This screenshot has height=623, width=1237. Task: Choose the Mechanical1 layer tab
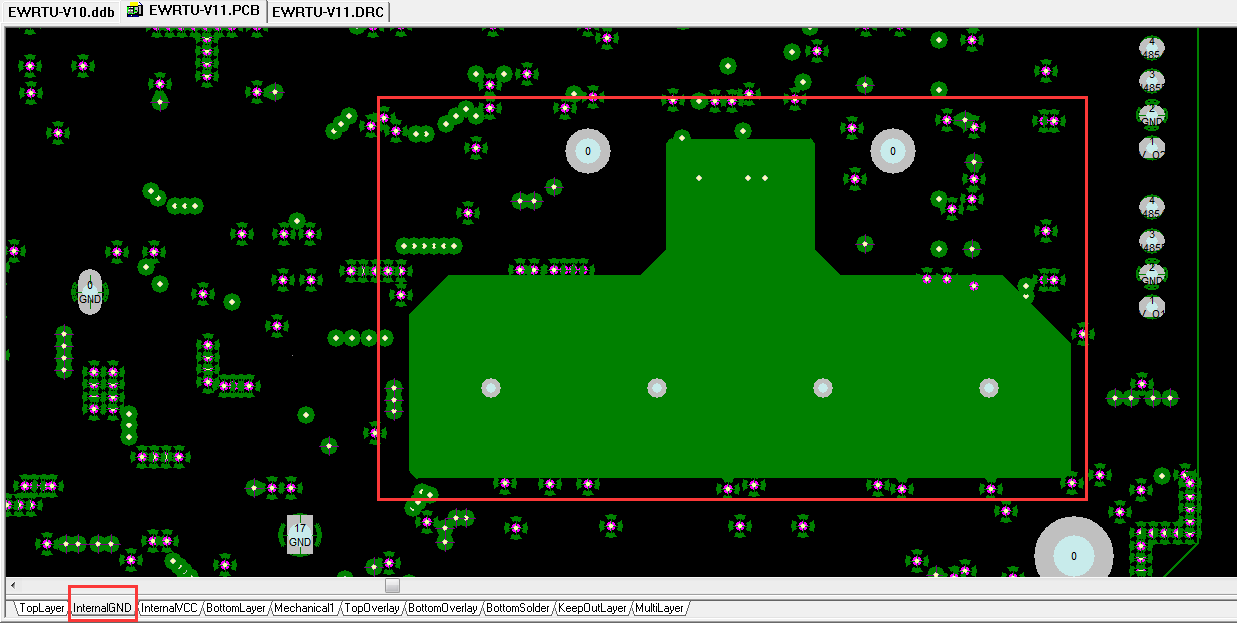pos(304,608)
